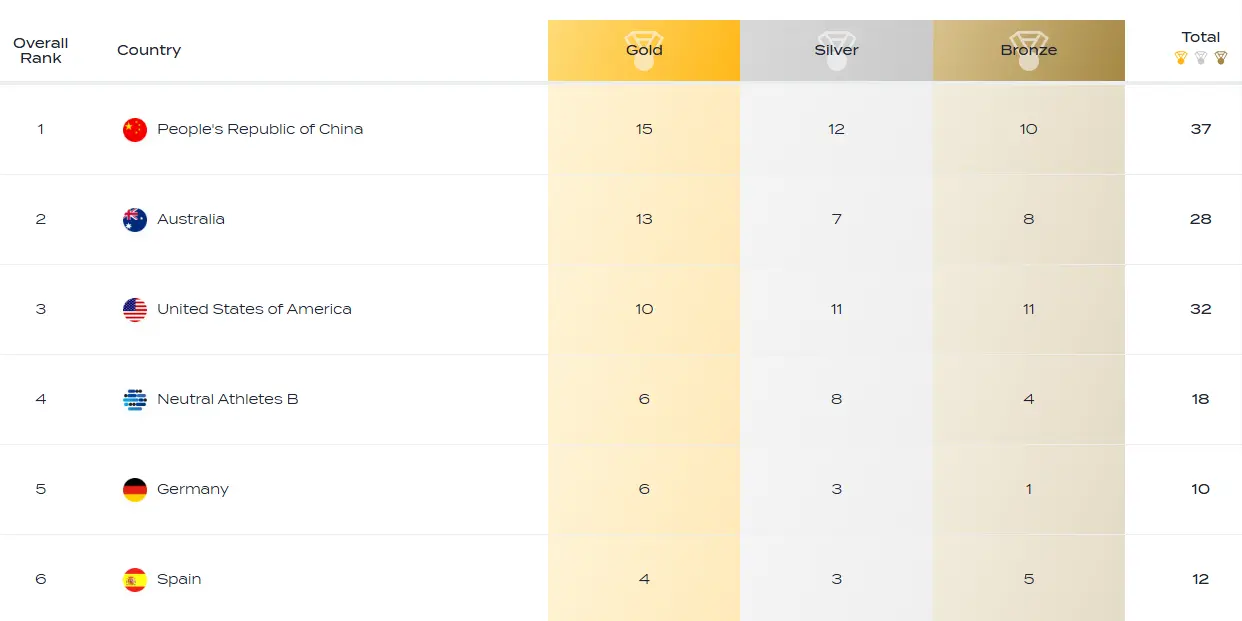1242x621 pixels.
Task: Open the Australia country name link
Action: pos(191,219)
